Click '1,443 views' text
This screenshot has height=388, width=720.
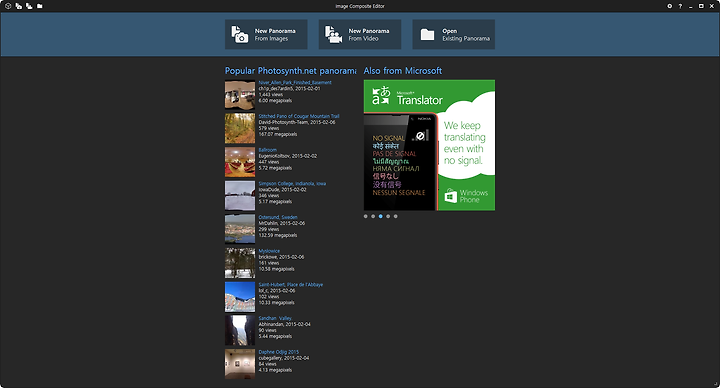[270, 95]
